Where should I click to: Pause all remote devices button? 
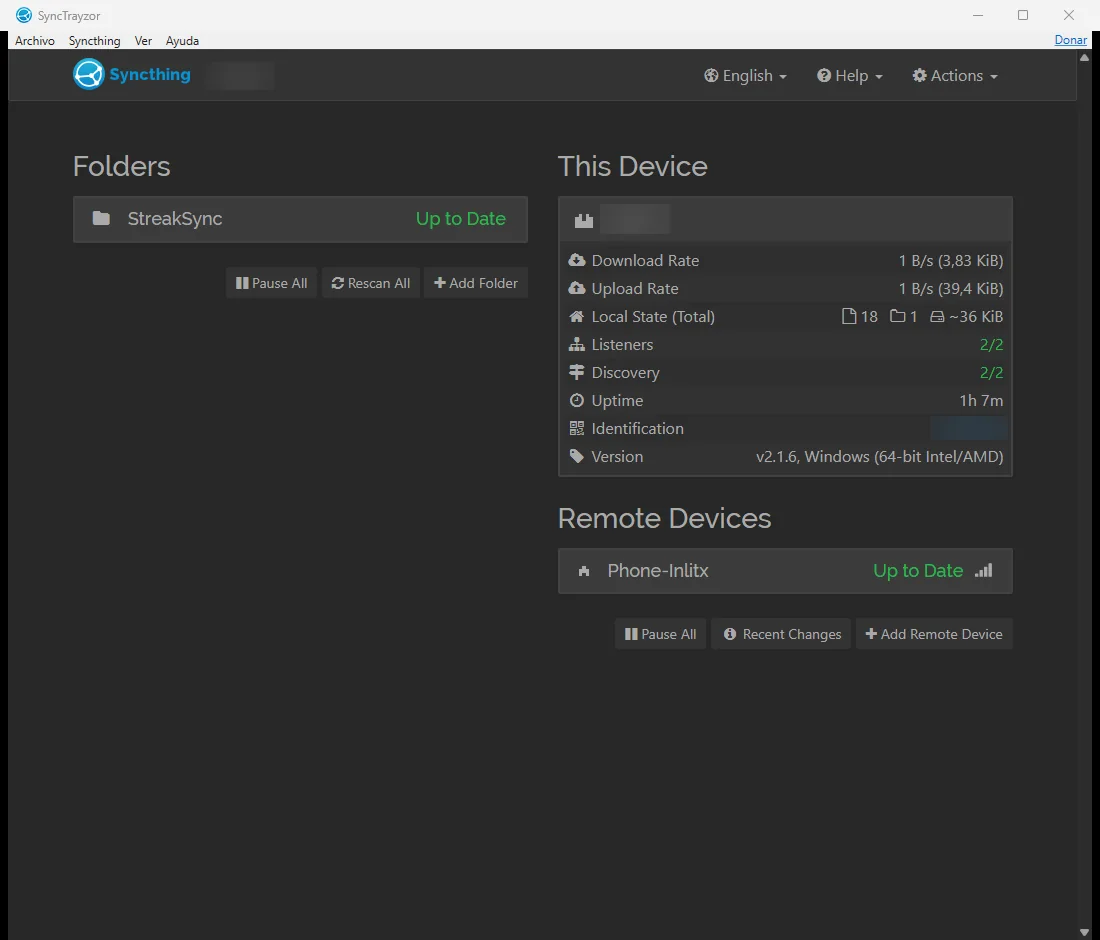coord(660,634)
